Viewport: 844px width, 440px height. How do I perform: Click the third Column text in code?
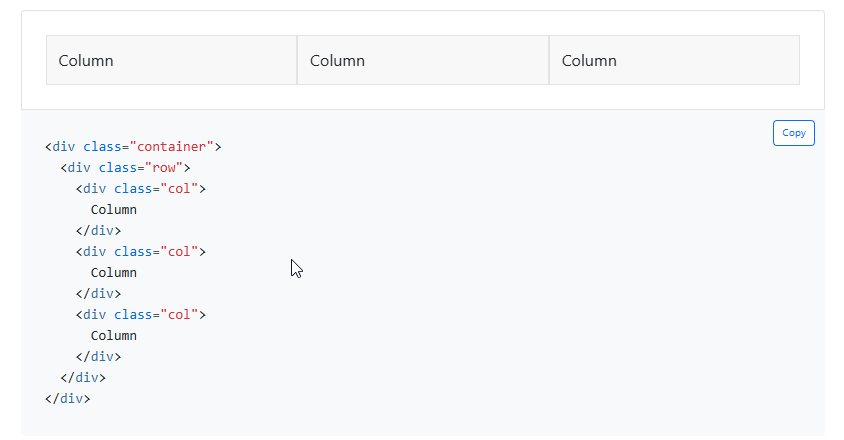point(114,336)
